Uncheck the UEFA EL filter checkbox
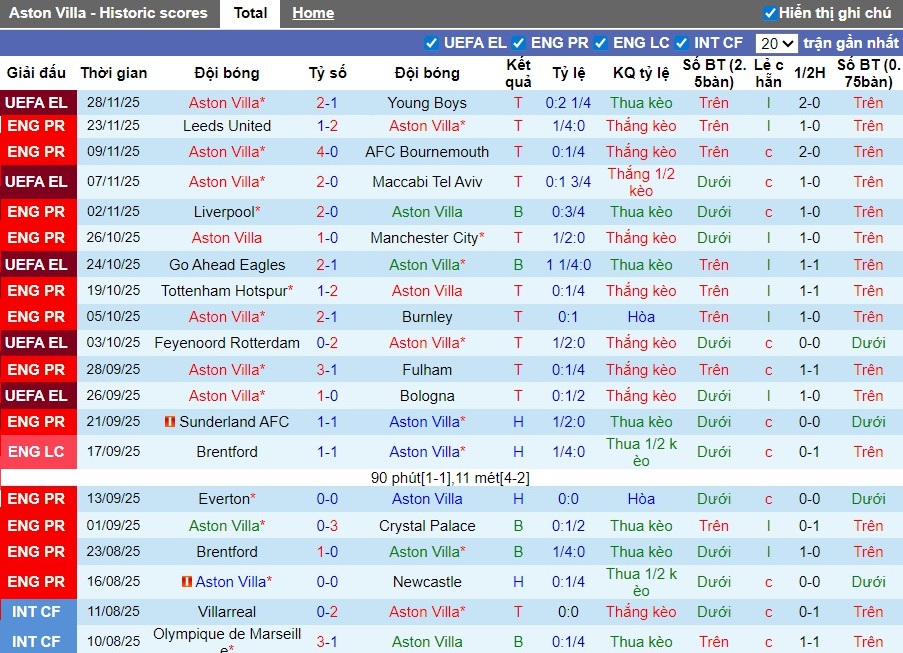Image resolution: width=903 pixels, height=653 pixels. coord(432,43)
